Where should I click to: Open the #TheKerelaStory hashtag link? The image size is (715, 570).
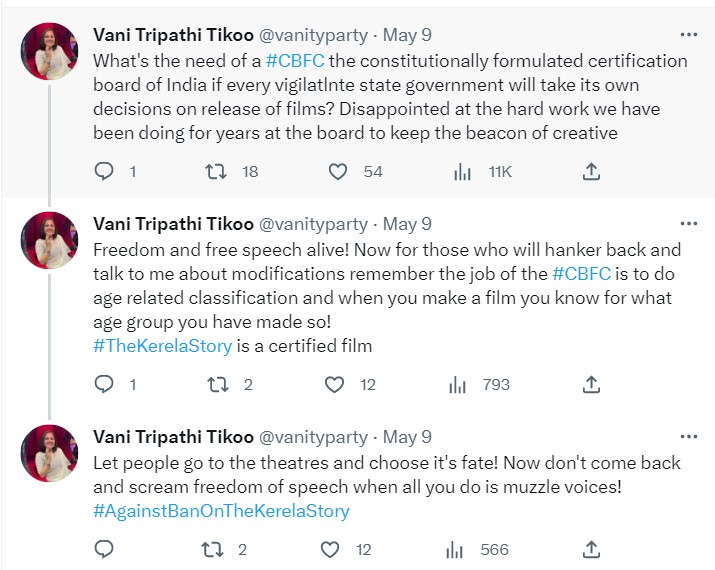pyautogui.click(x=162, y=346)
